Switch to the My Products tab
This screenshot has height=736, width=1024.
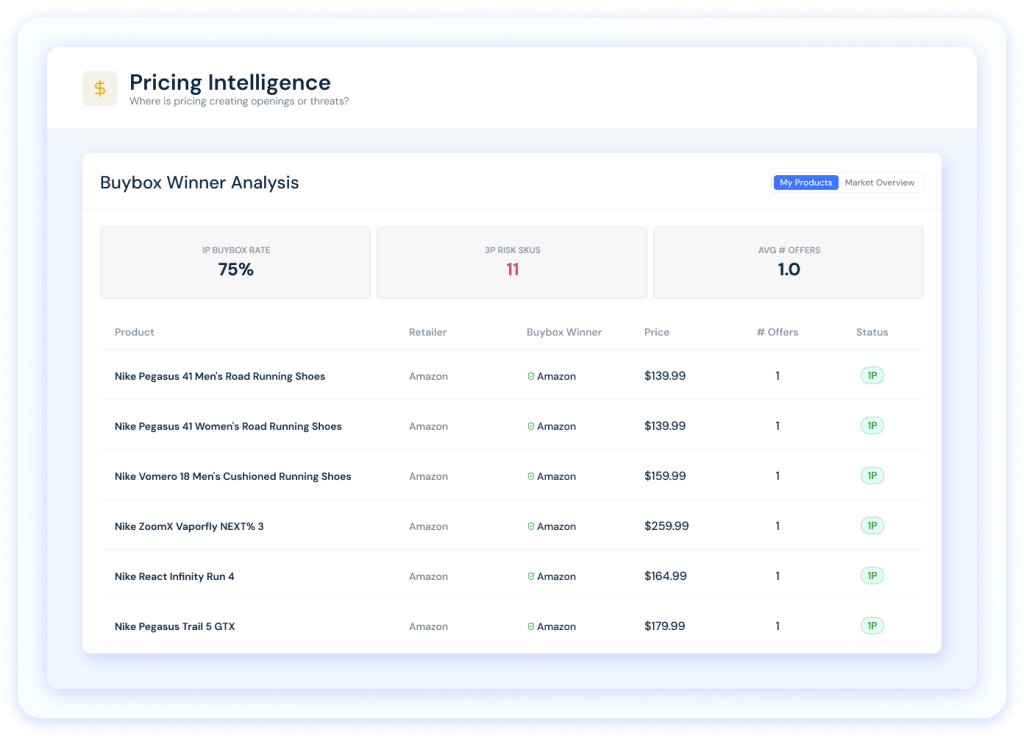[806, 183]
